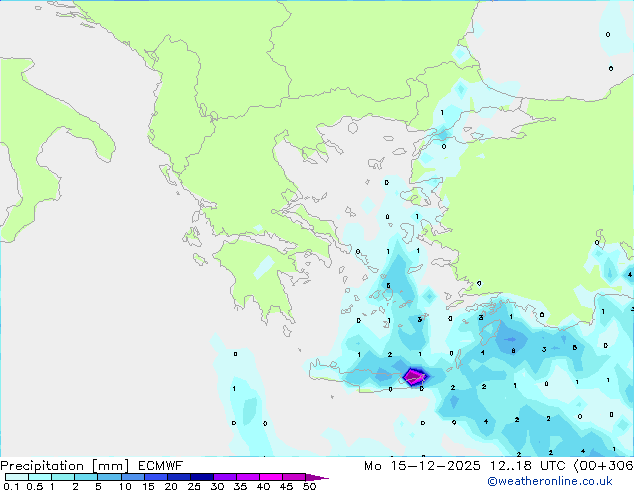
Task: Click the magenta precipitation maximum over eastern Crete
Action: coord(413,377)
